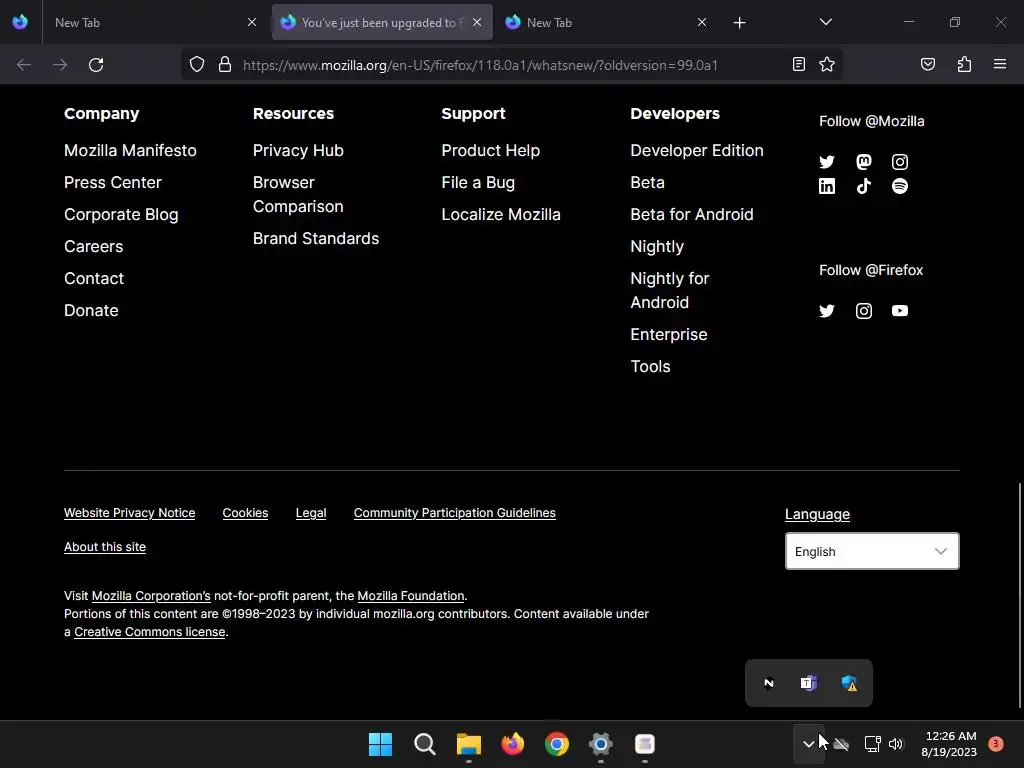
Task: Open Firefox's YouTube icon
Action: pyautogui.click(x=899, y=311)
